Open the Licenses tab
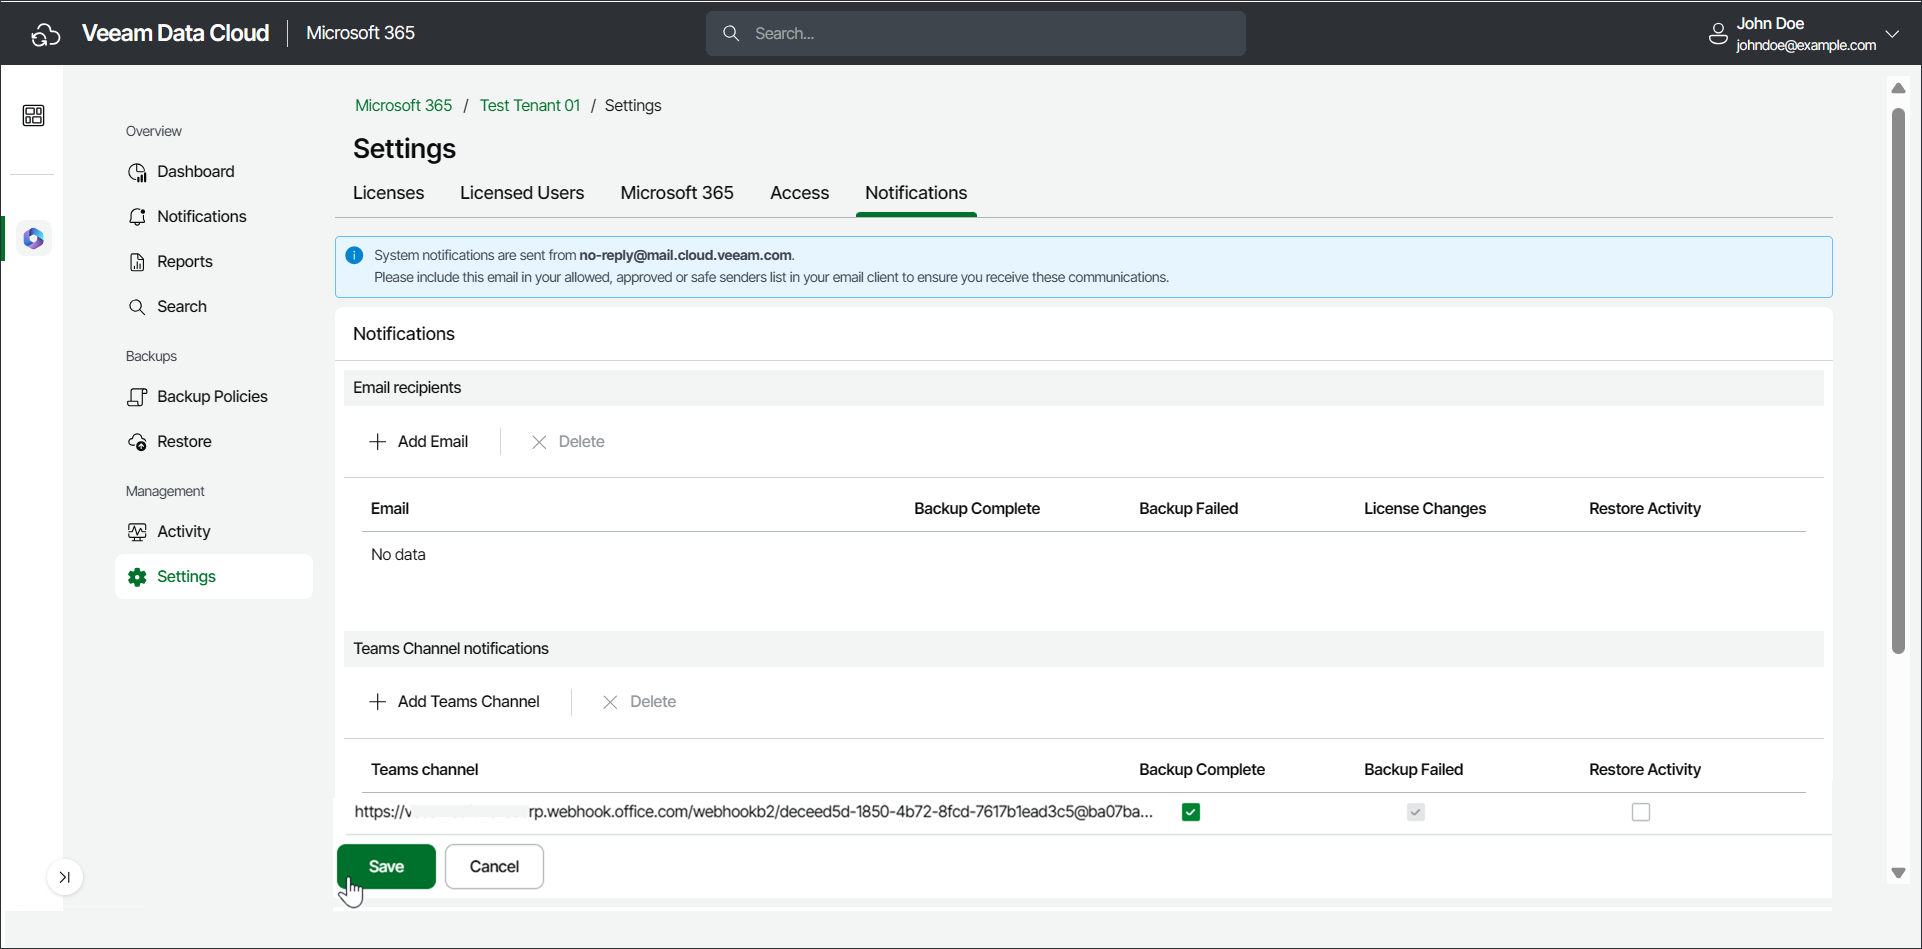Screen dimensions: 1922x949 [388, 193]
